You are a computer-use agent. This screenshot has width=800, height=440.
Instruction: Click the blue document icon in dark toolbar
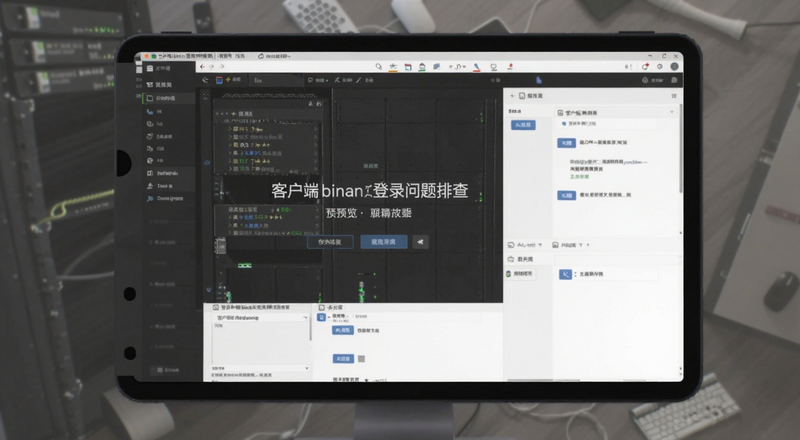539,80
